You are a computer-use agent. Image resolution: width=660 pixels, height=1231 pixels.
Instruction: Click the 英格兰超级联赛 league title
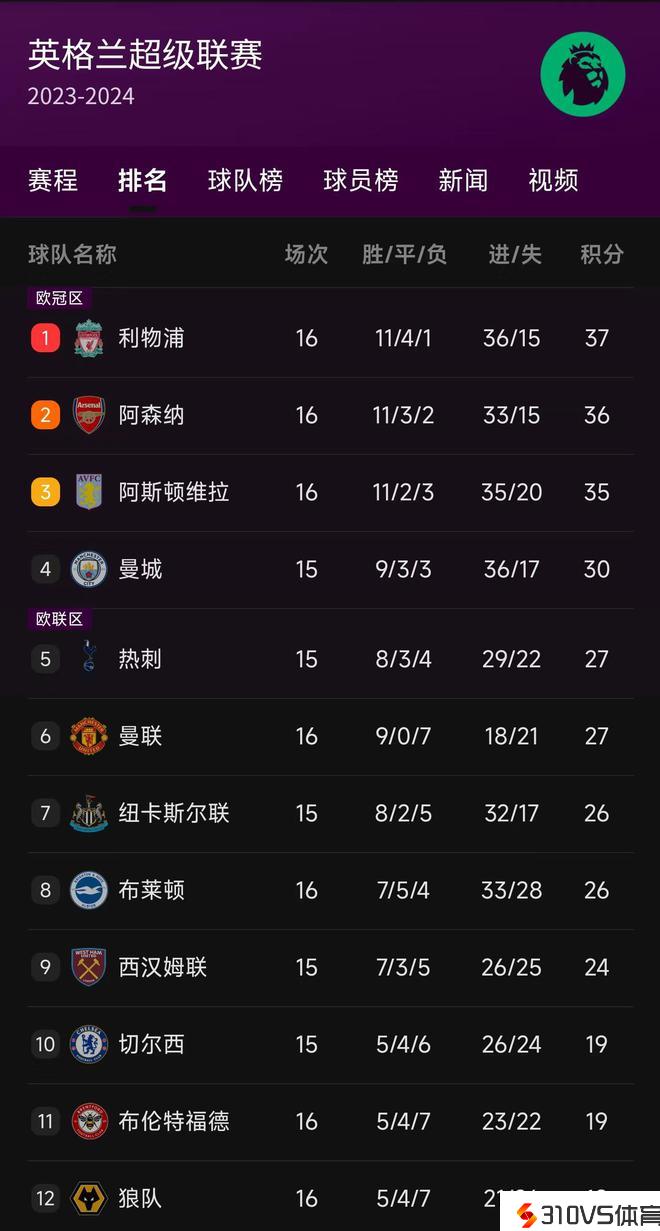(x=145, y=55)
